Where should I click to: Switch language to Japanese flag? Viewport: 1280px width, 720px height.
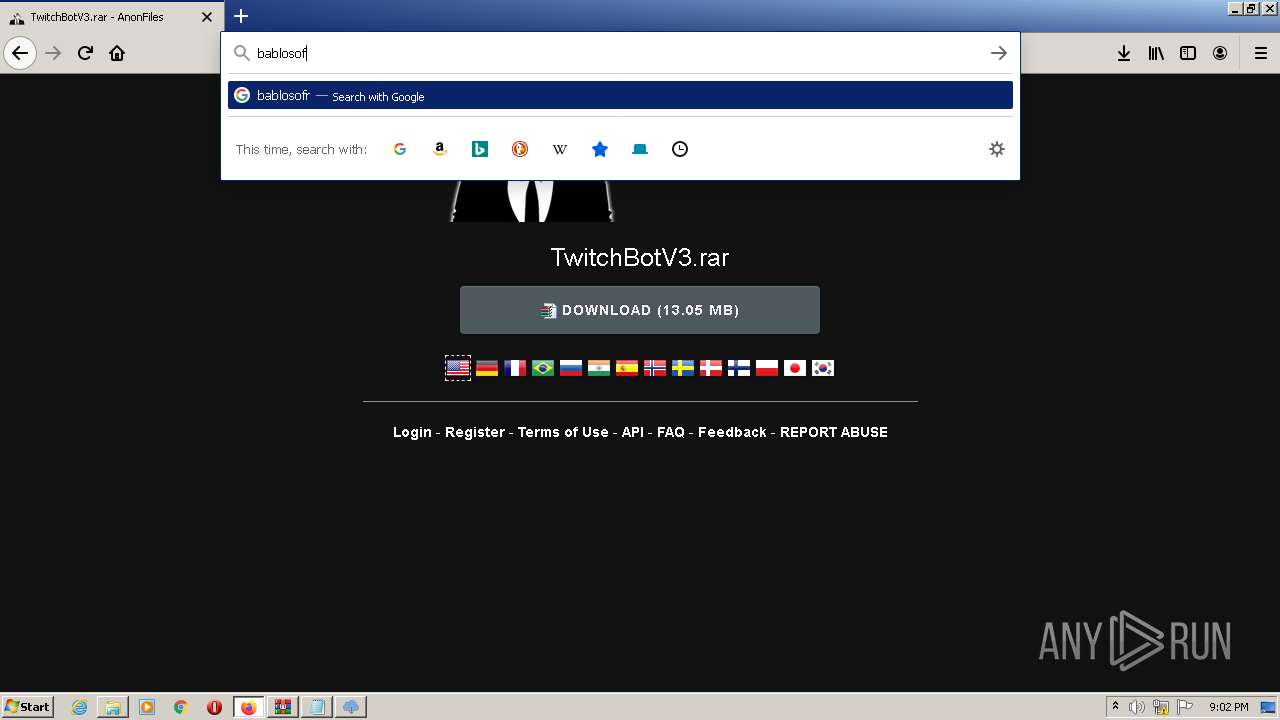(x=795, y=368)
